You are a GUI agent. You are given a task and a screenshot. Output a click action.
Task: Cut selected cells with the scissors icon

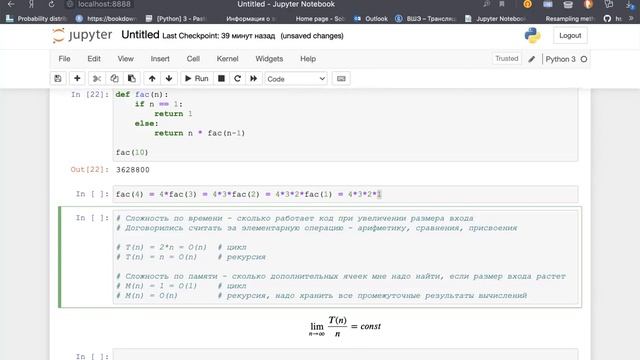click(97, 78)
